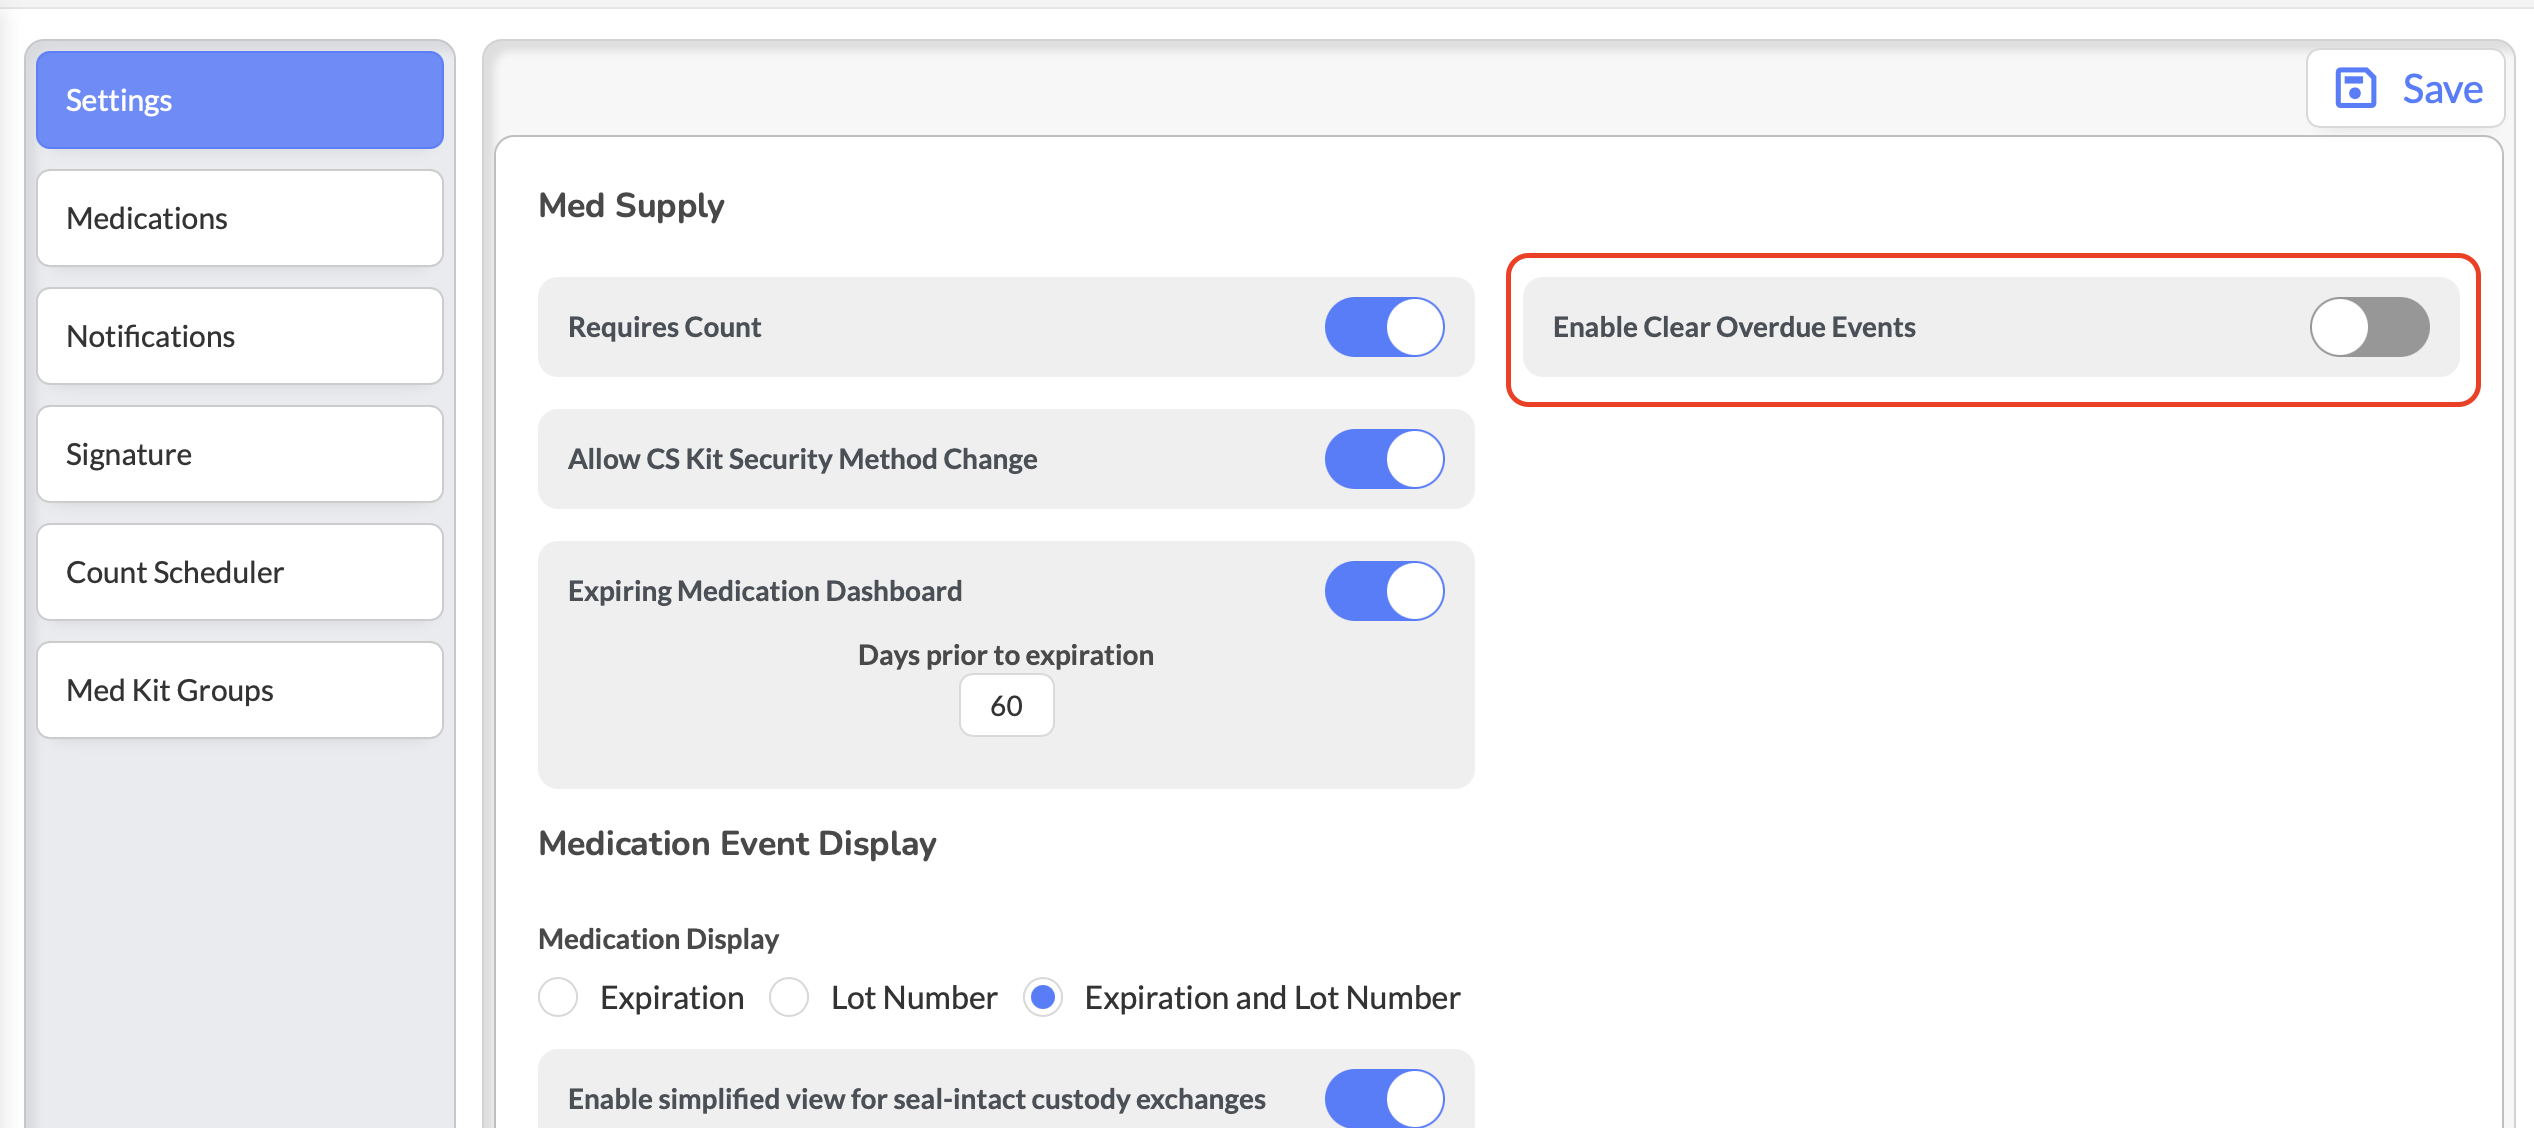Click the Requires Count label text
This screenshot has height=1128, width=2534.
pyautogui.click(x=664, y=327)
